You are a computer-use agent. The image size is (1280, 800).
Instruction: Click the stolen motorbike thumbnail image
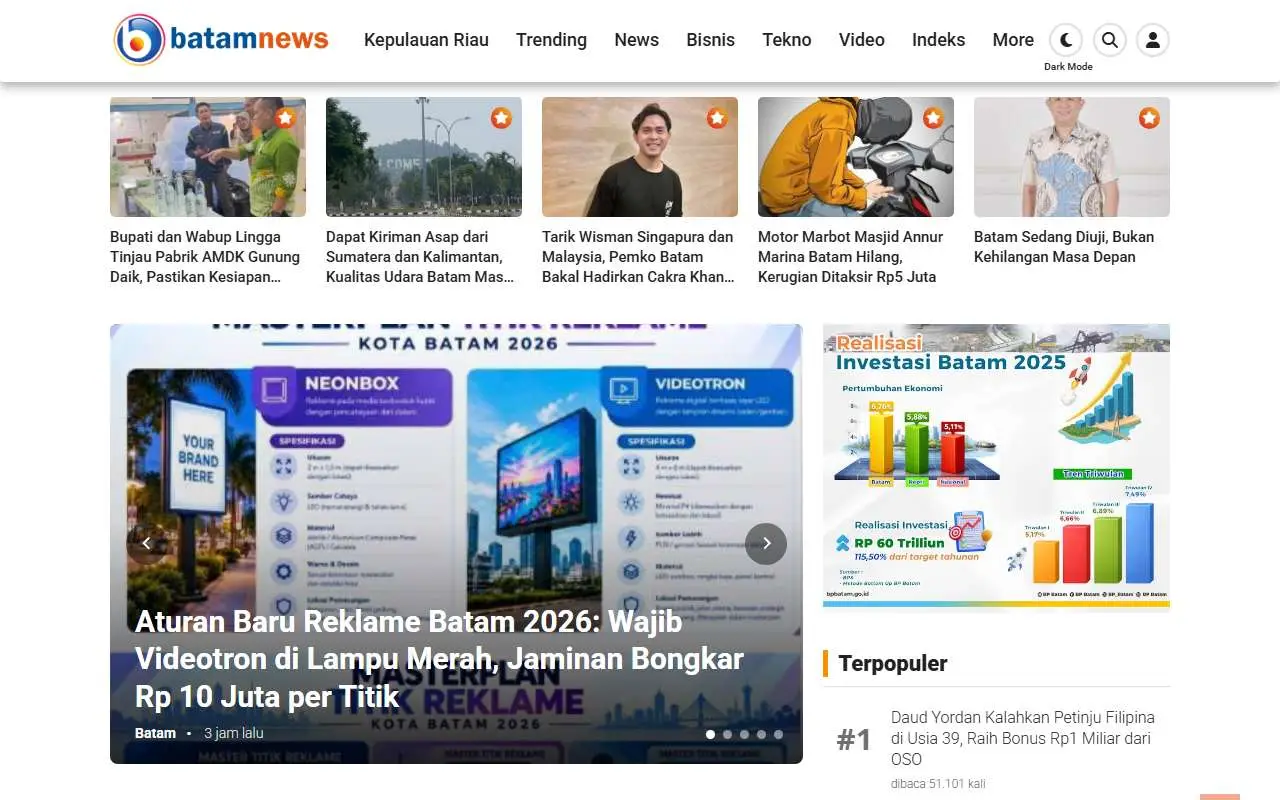click(856, 157)
